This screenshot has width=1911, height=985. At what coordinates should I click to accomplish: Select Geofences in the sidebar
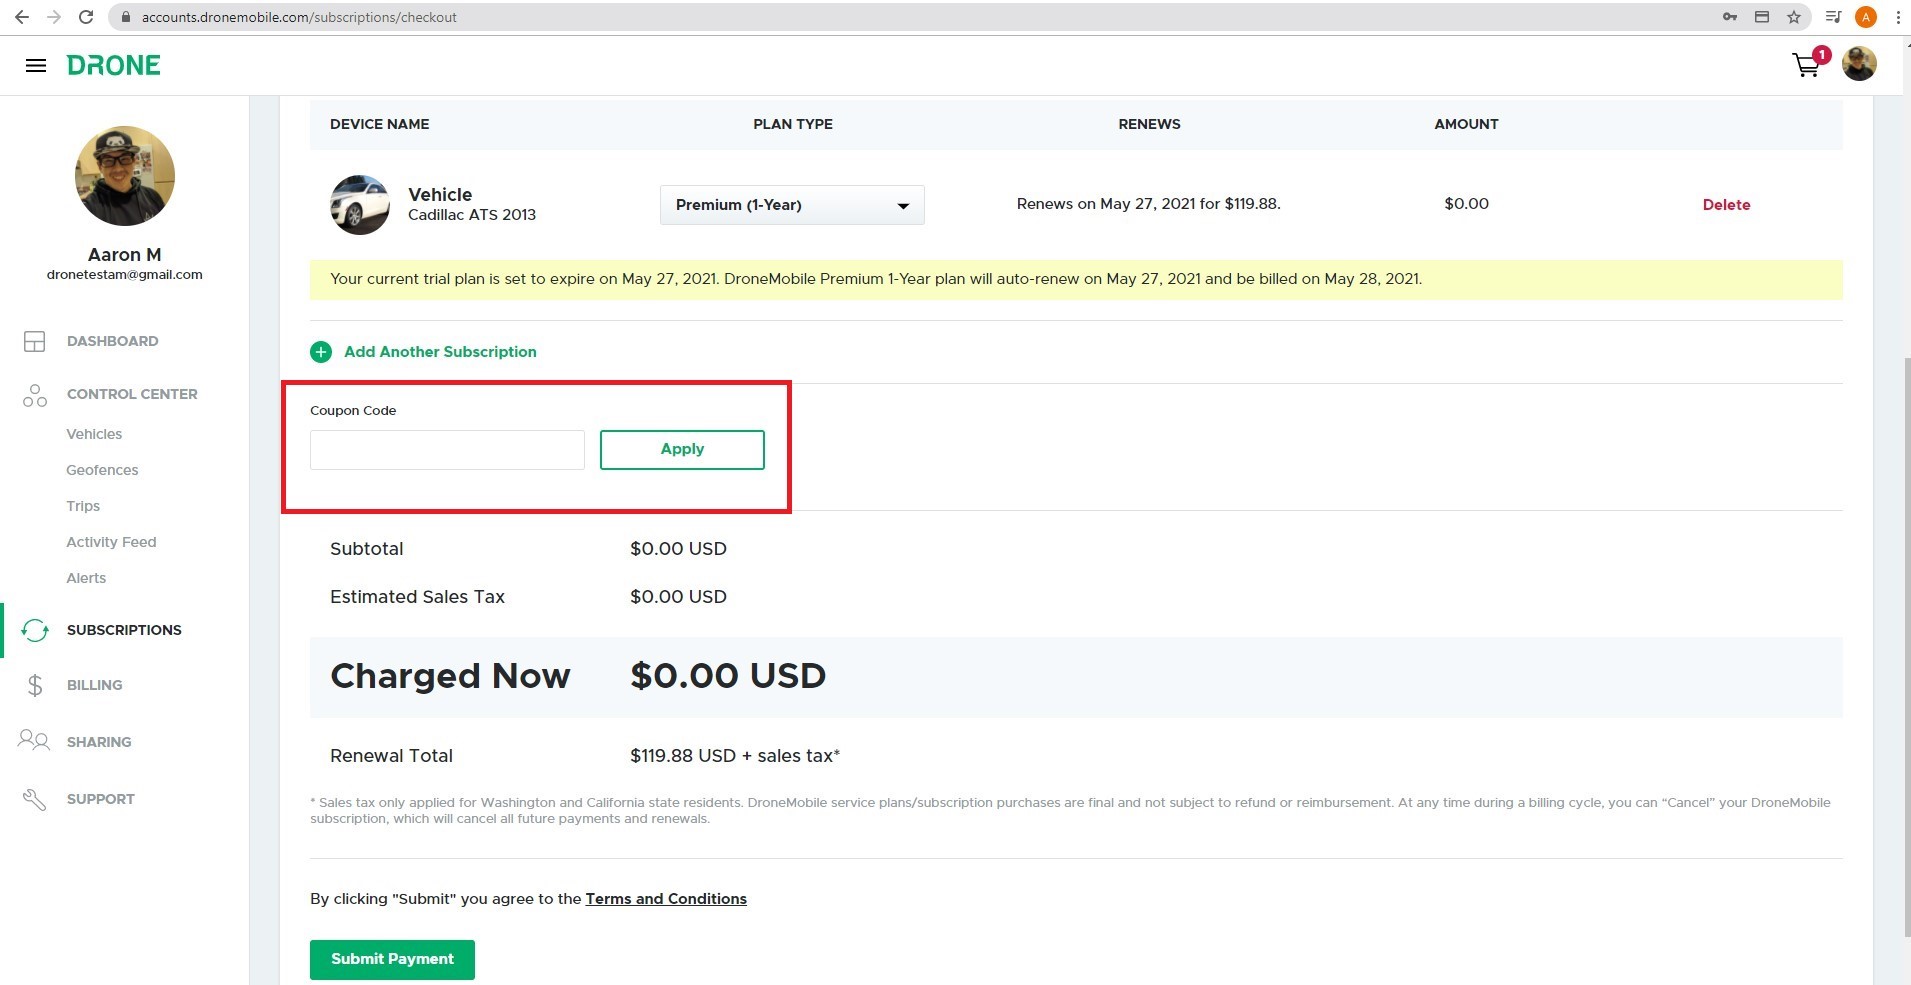coord(102,470)
